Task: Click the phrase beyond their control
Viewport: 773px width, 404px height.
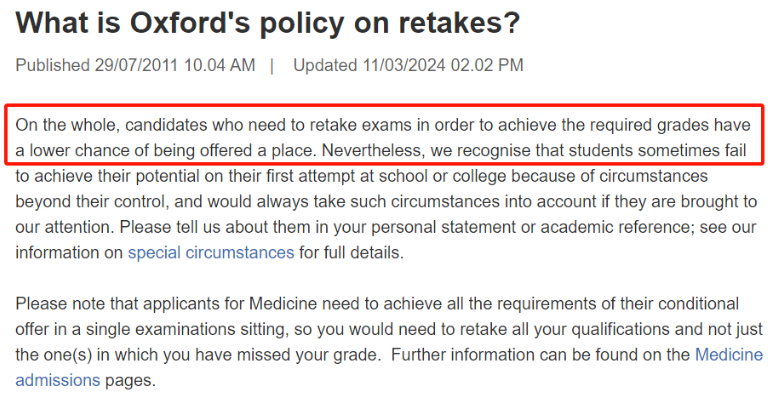Action: 92,201
